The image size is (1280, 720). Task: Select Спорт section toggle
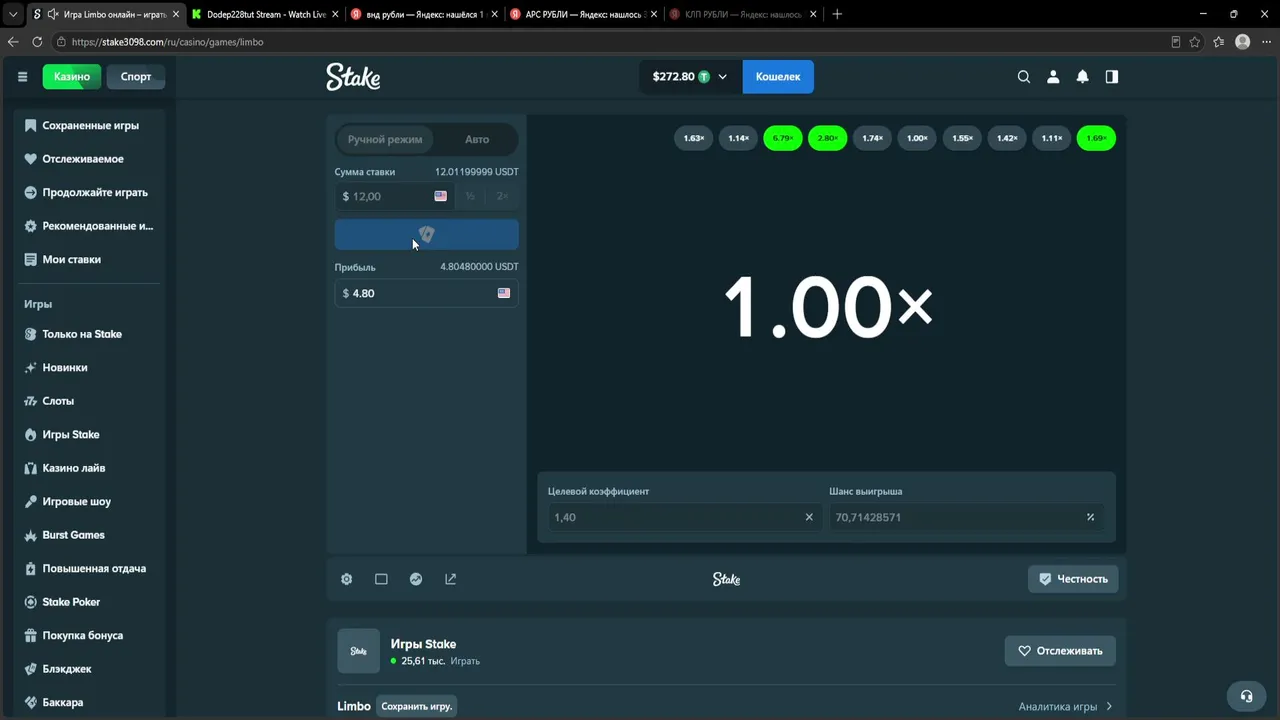point(136,77)
